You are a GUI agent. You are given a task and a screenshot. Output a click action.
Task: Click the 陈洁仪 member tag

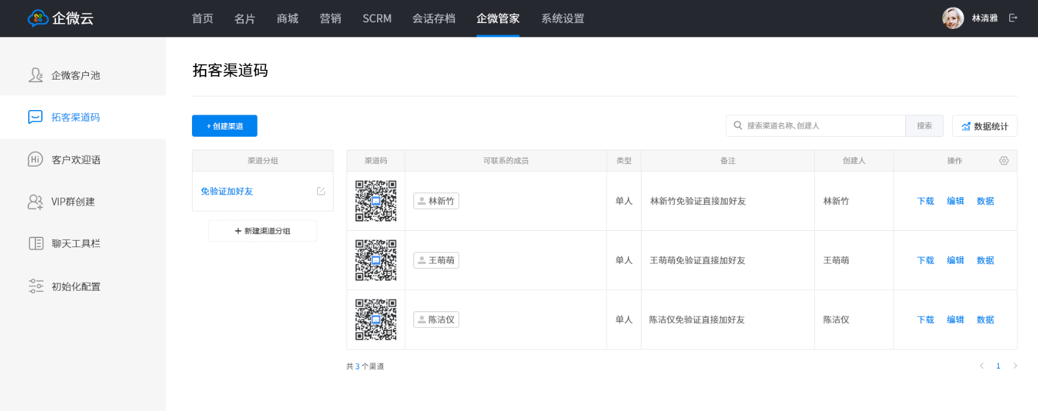click(436, 320)
